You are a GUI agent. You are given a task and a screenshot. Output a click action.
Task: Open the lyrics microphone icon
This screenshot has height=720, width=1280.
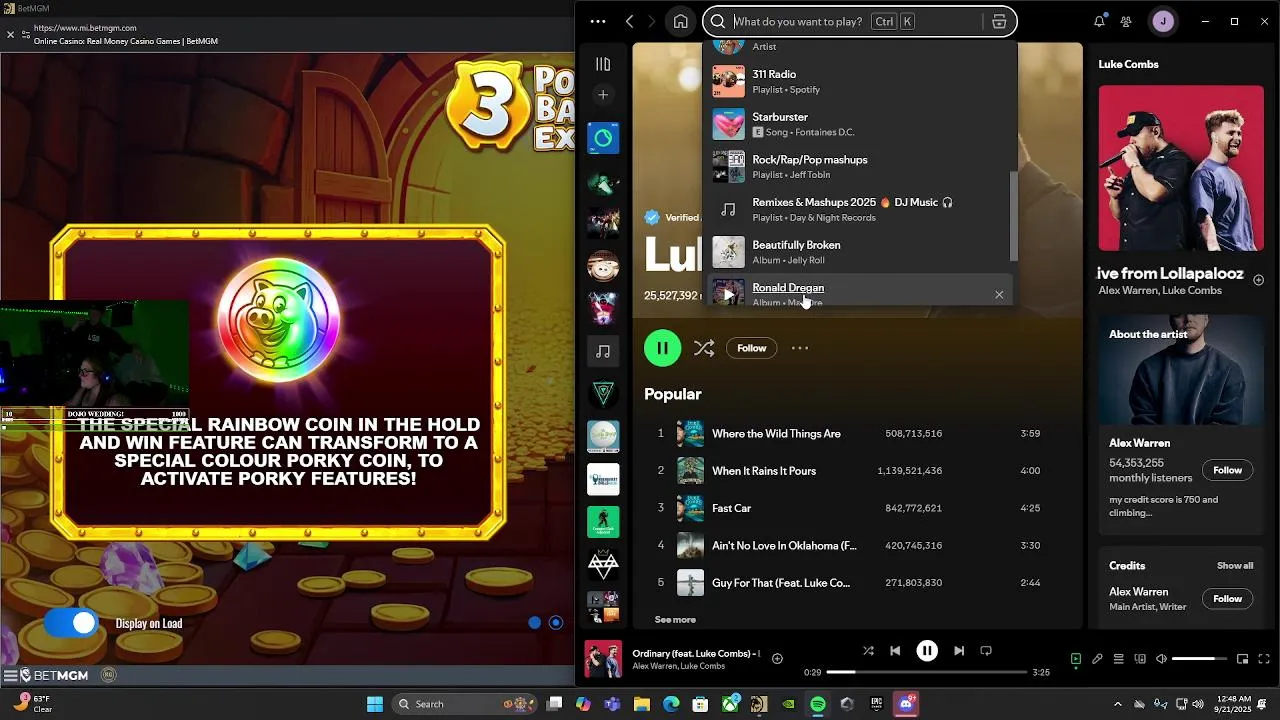click(x=1097, y=659)
